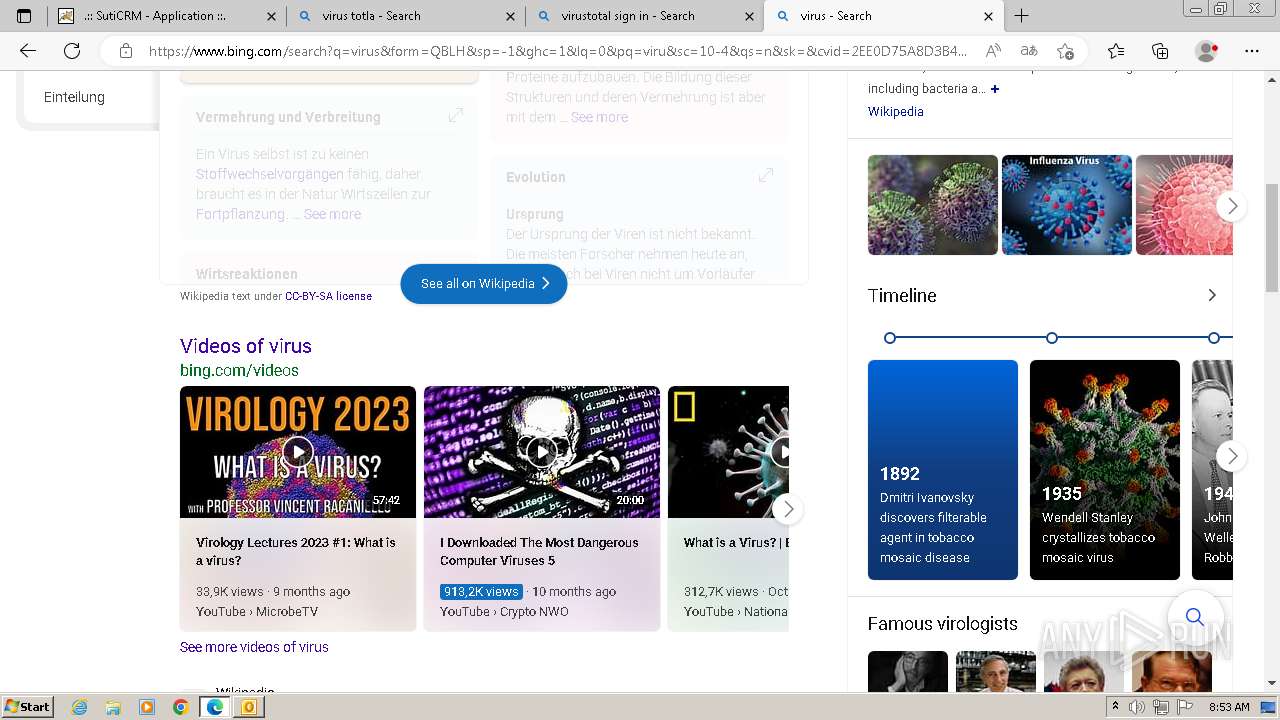Click the address bar URL field
Viewport: 1280px width, 720px height.
point(558,51)
